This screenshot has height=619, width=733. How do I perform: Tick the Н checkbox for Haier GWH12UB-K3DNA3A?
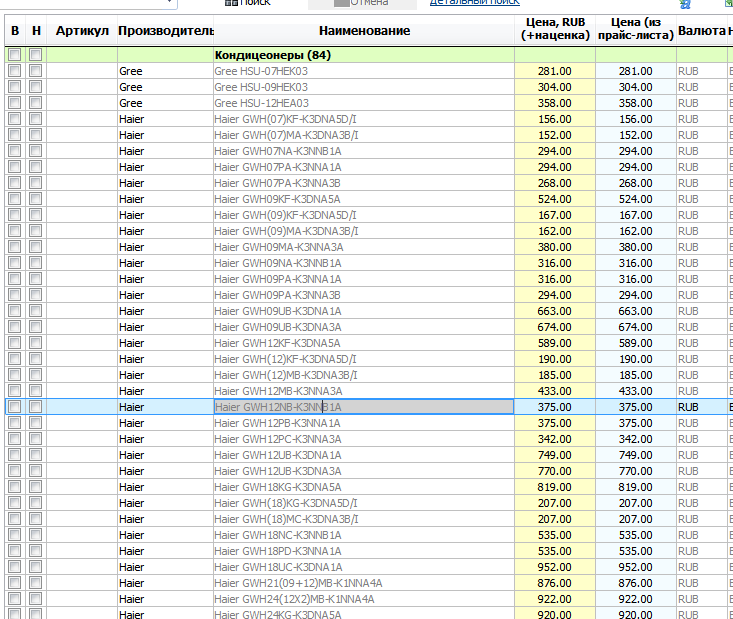(35, 470)
